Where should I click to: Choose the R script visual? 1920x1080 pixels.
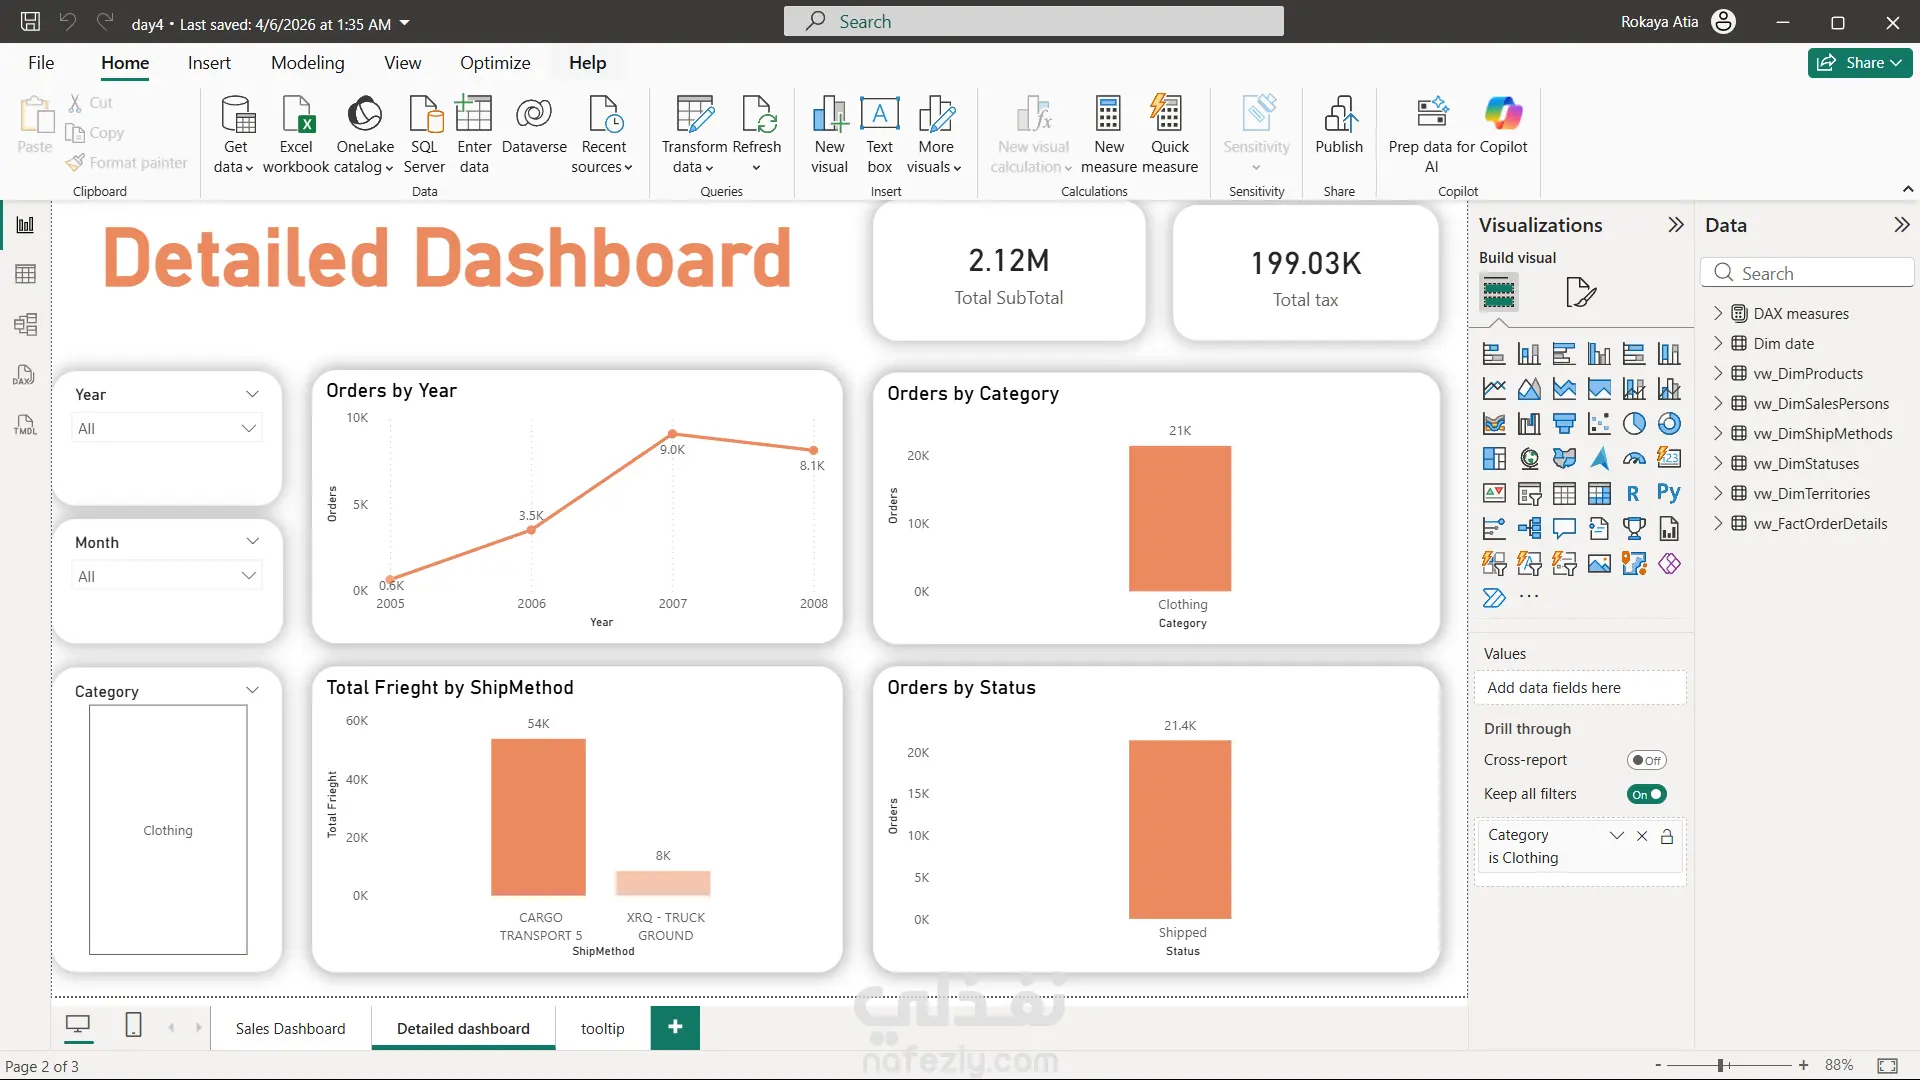pyautogui.click(x=1634, y=494)
